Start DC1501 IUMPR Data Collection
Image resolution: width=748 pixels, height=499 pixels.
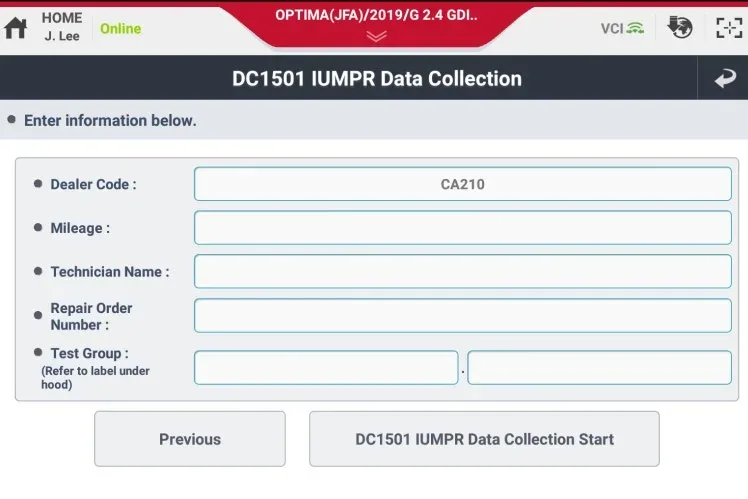pyautogui.click(x=484, y=439)
